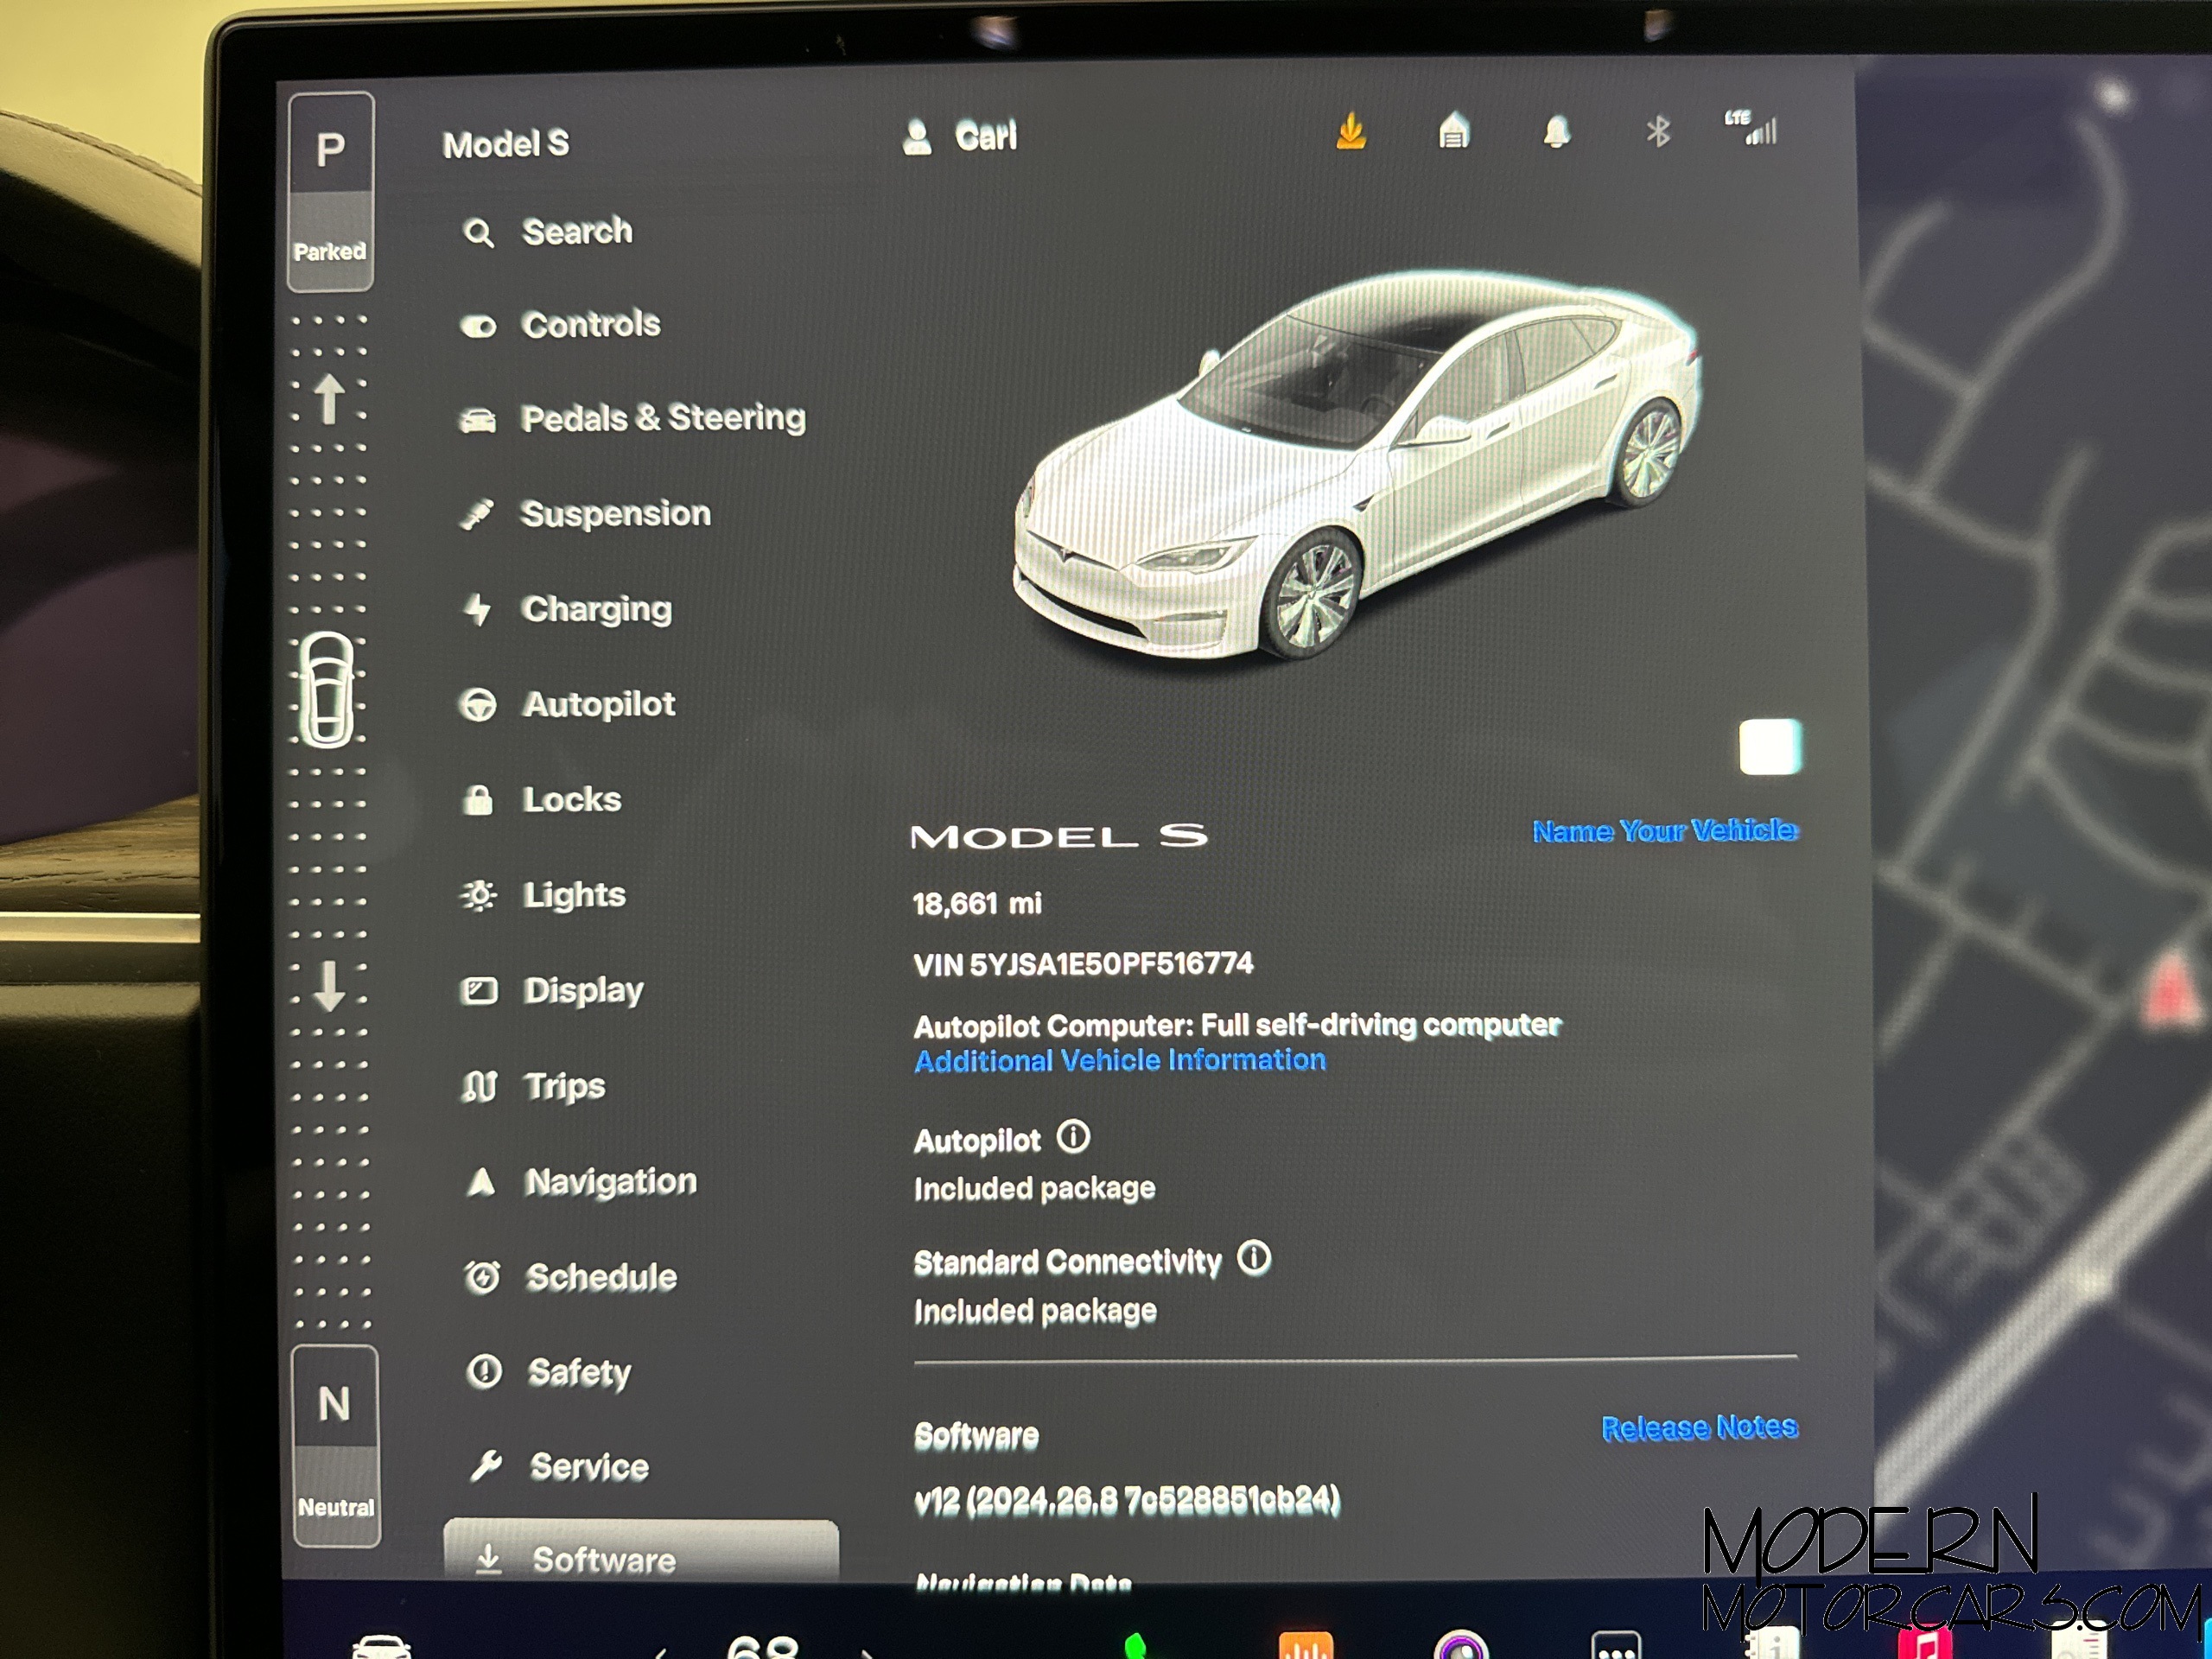Tap the car icon in bottom dock
The width and height of the screenshot is (2212, 1659).
[382, 1646]
